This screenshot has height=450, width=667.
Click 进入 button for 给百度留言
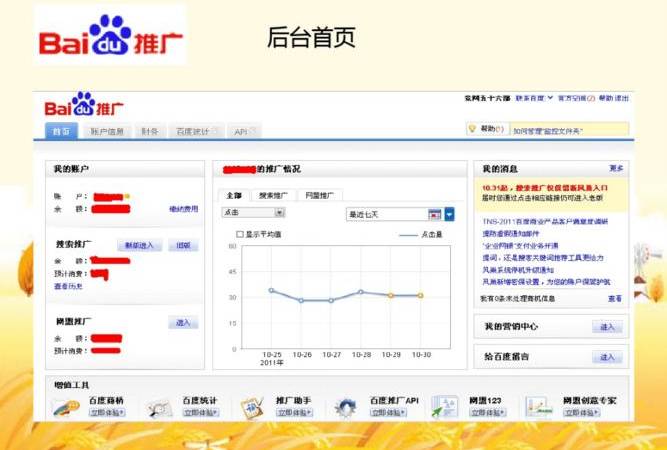coord(607,357)
